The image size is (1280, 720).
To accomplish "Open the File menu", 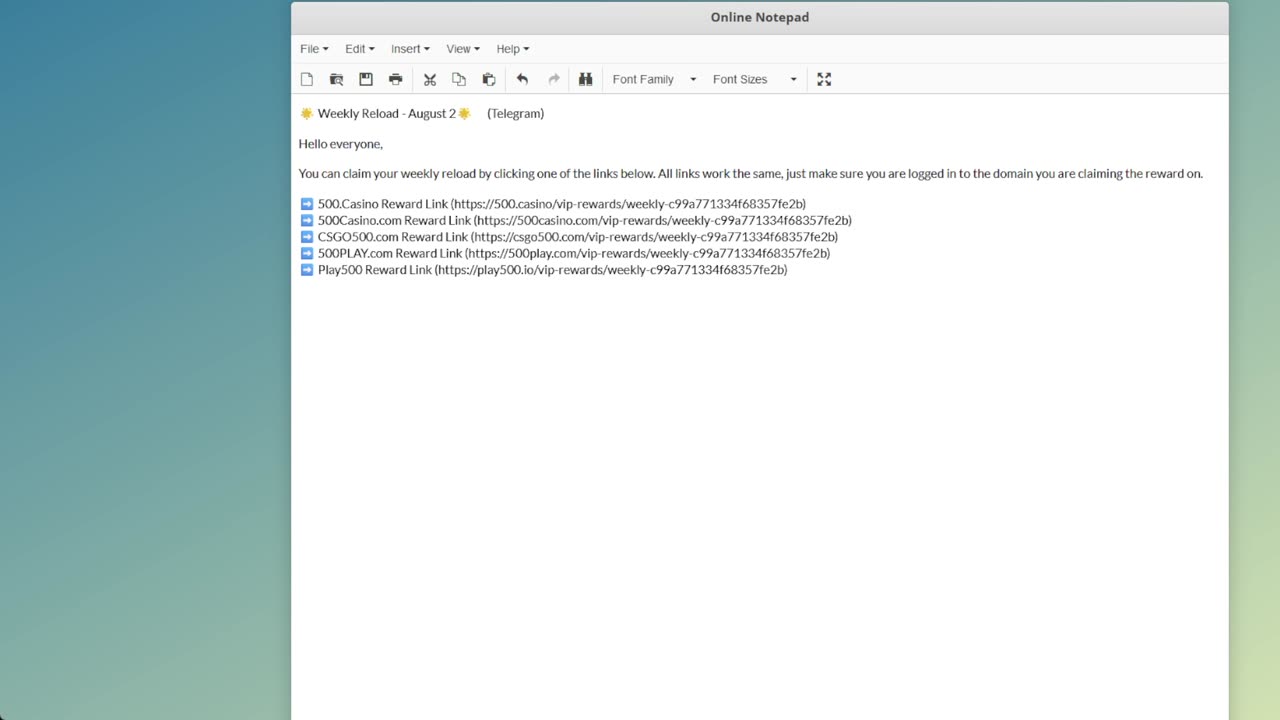I will click(314, 49).
